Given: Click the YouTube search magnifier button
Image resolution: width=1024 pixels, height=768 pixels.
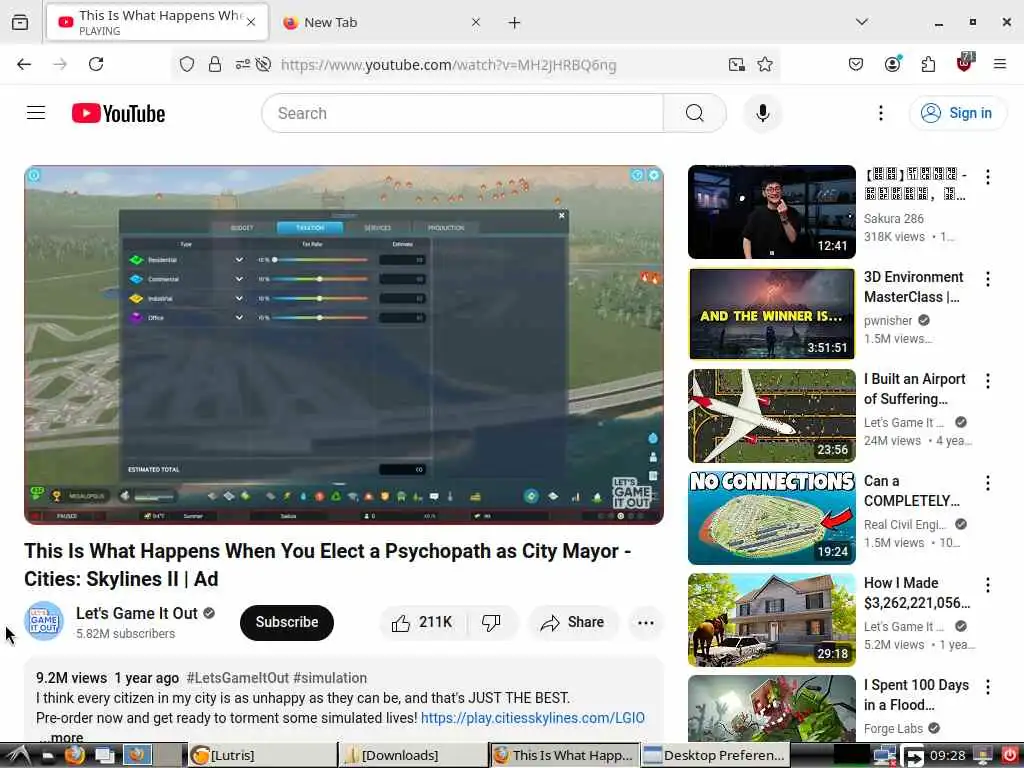Looking at the screenshot, I should (694, 114).
